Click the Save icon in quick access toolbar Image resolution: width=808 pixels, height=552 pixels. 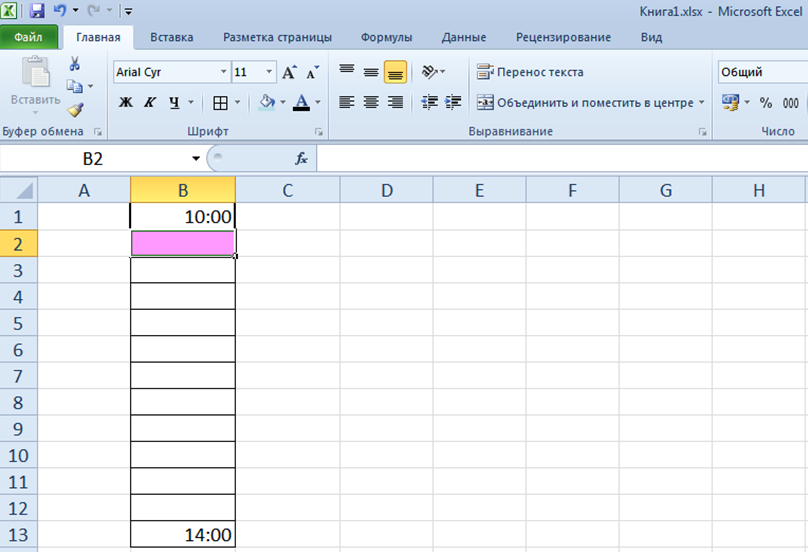click(x=37, y=11)
